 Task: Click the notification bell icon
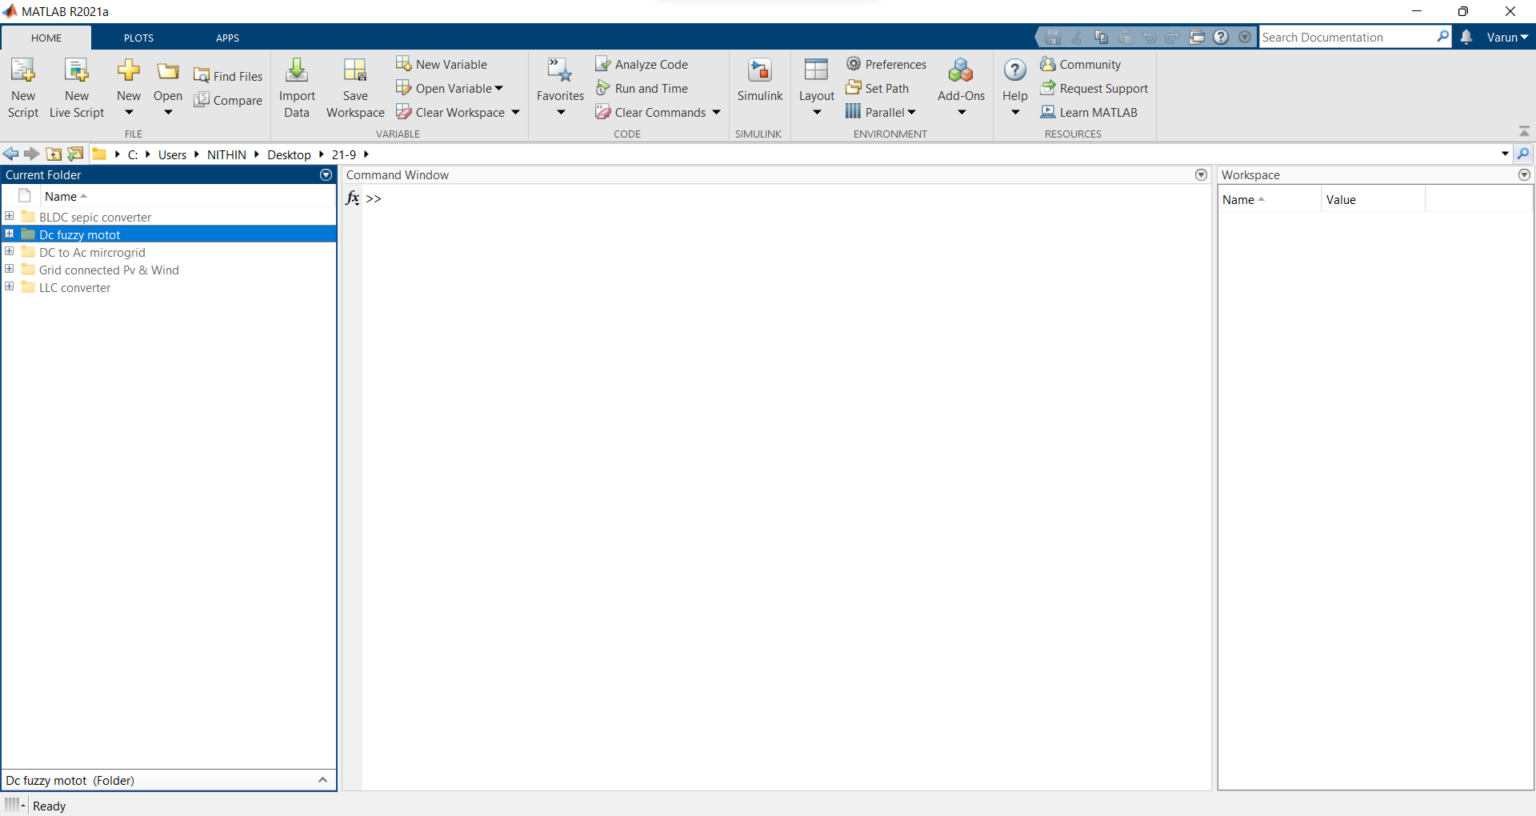point(1466,37)
